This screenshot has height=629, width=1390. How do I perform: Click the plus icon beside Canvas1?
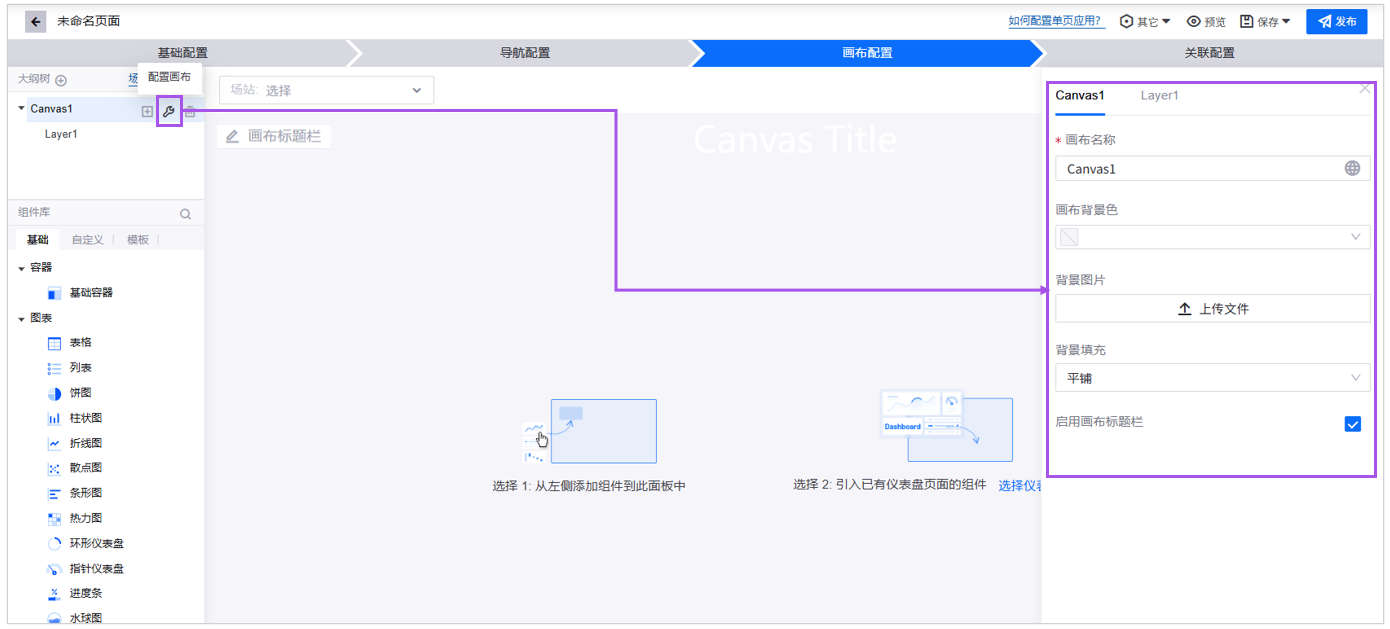click(x=146, y=111)
